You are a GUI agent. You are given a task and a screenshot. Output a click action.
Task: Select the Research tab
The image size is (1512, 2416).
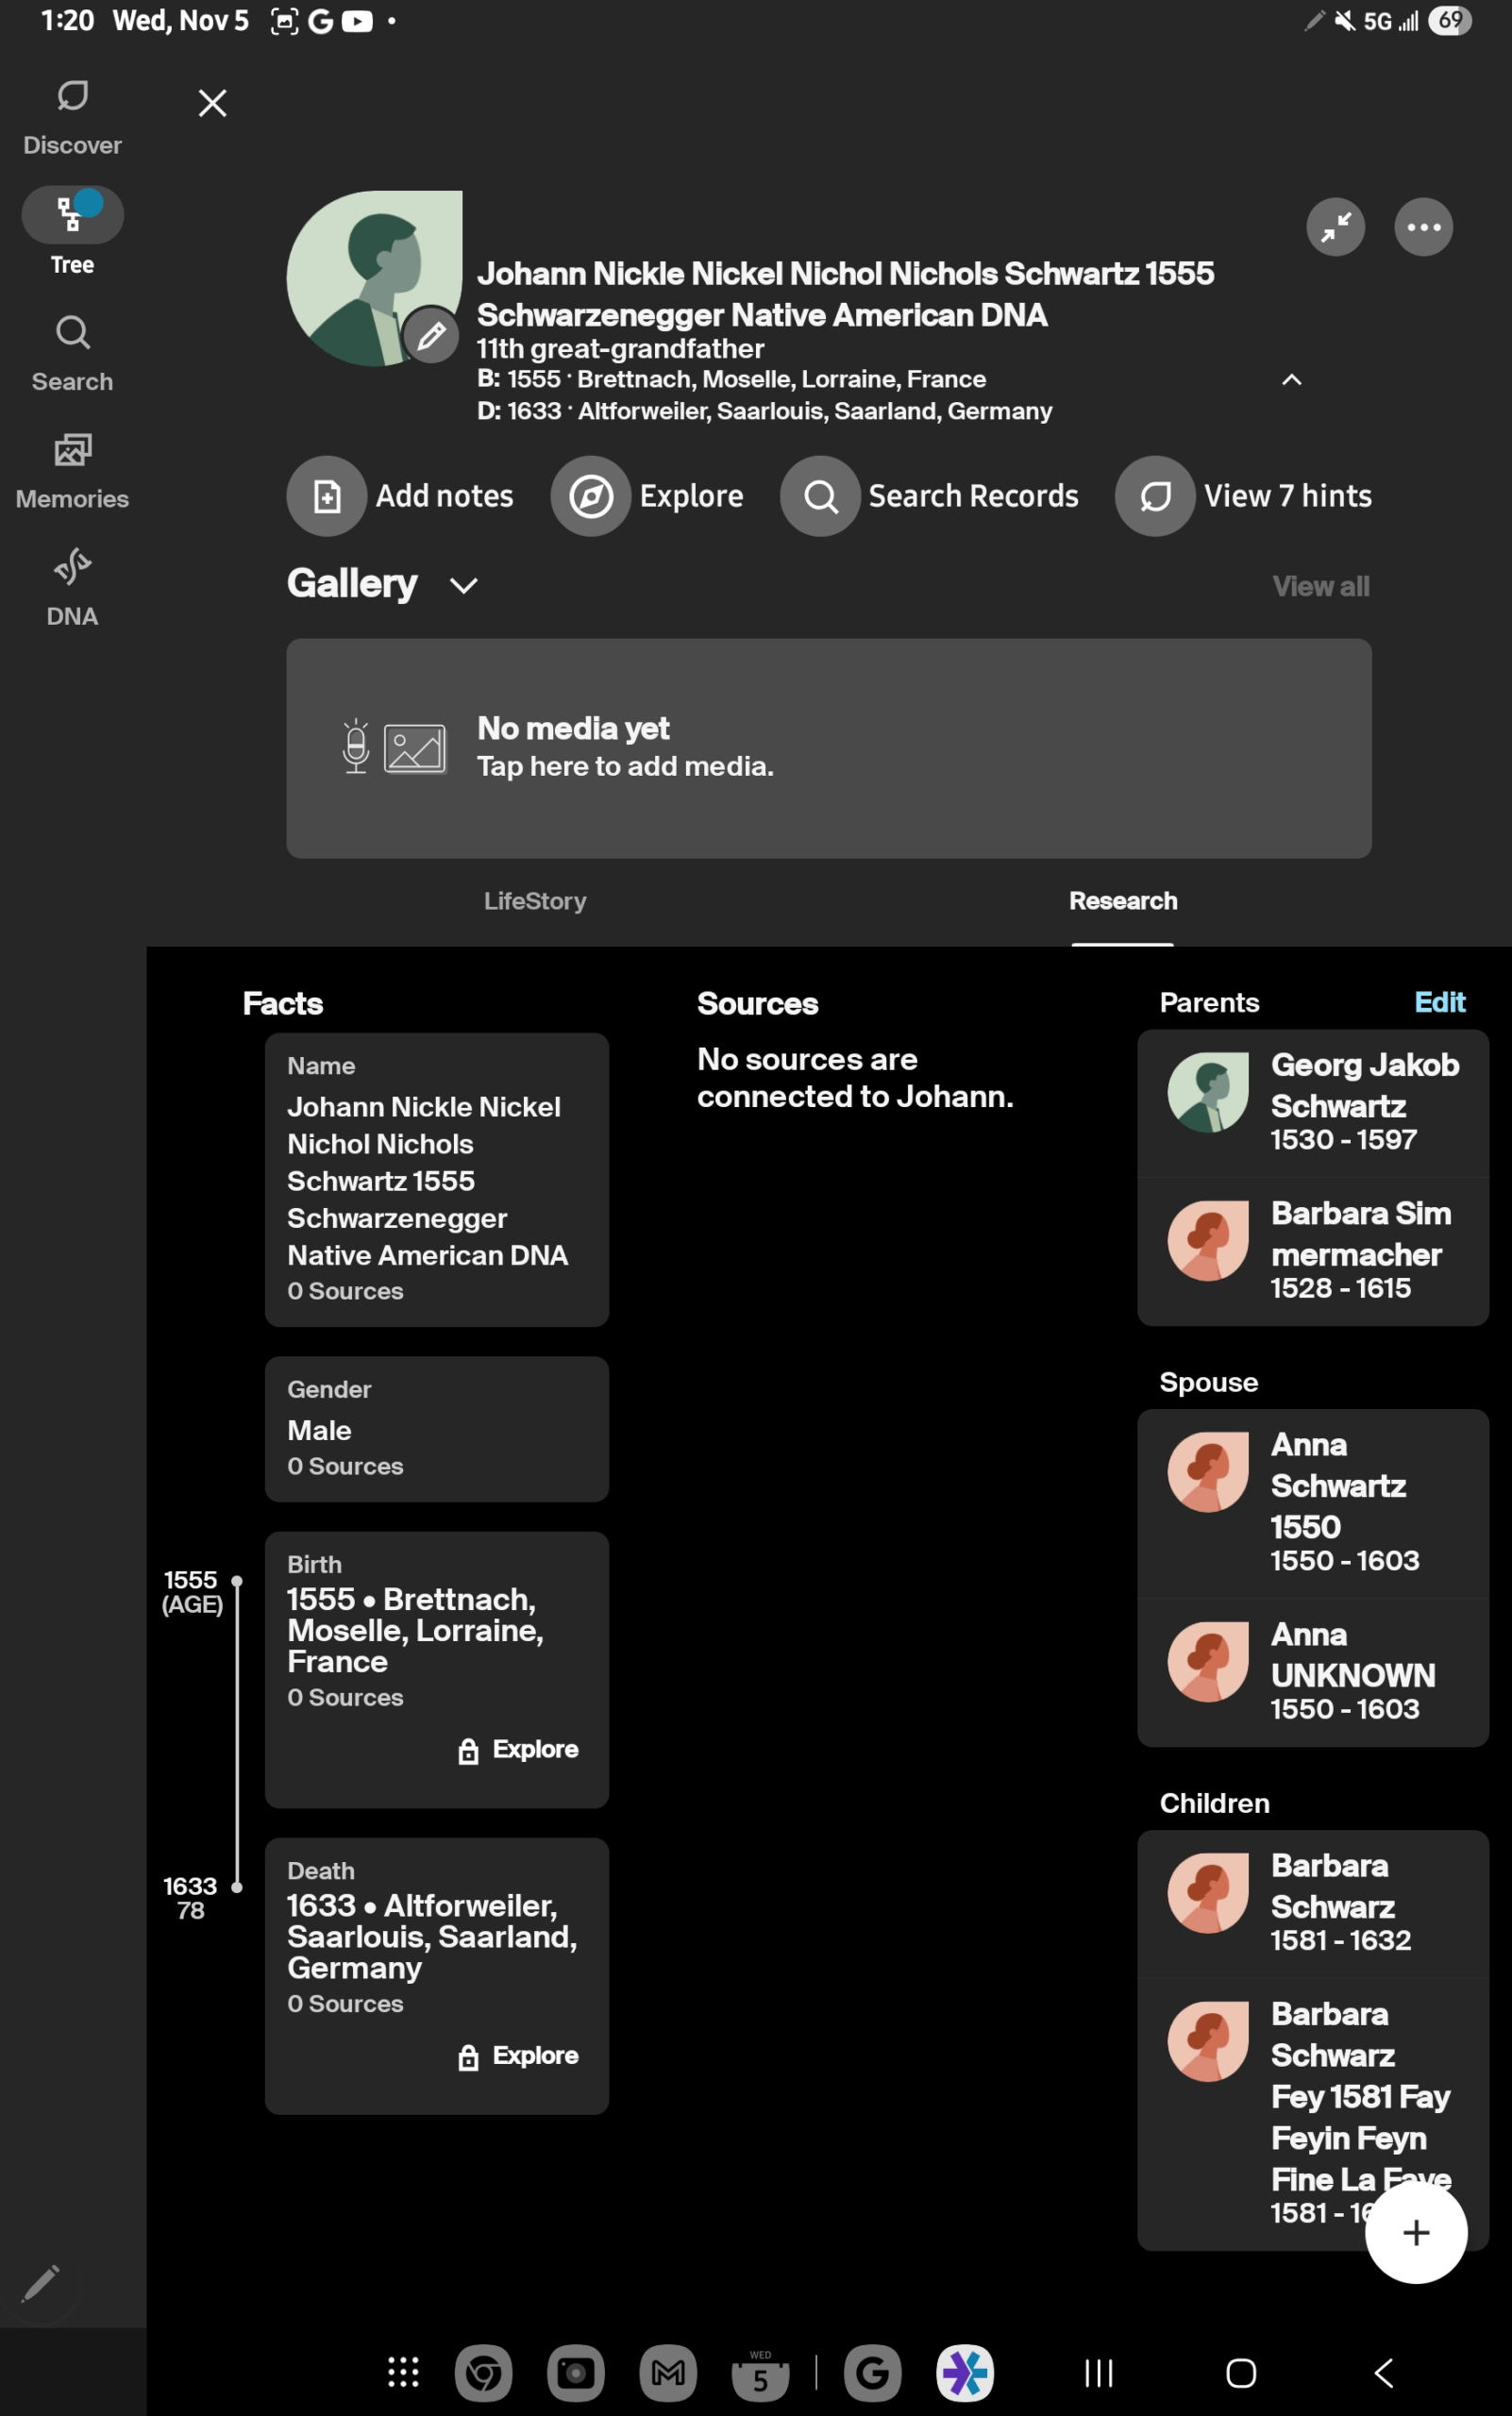(1122, 901)
